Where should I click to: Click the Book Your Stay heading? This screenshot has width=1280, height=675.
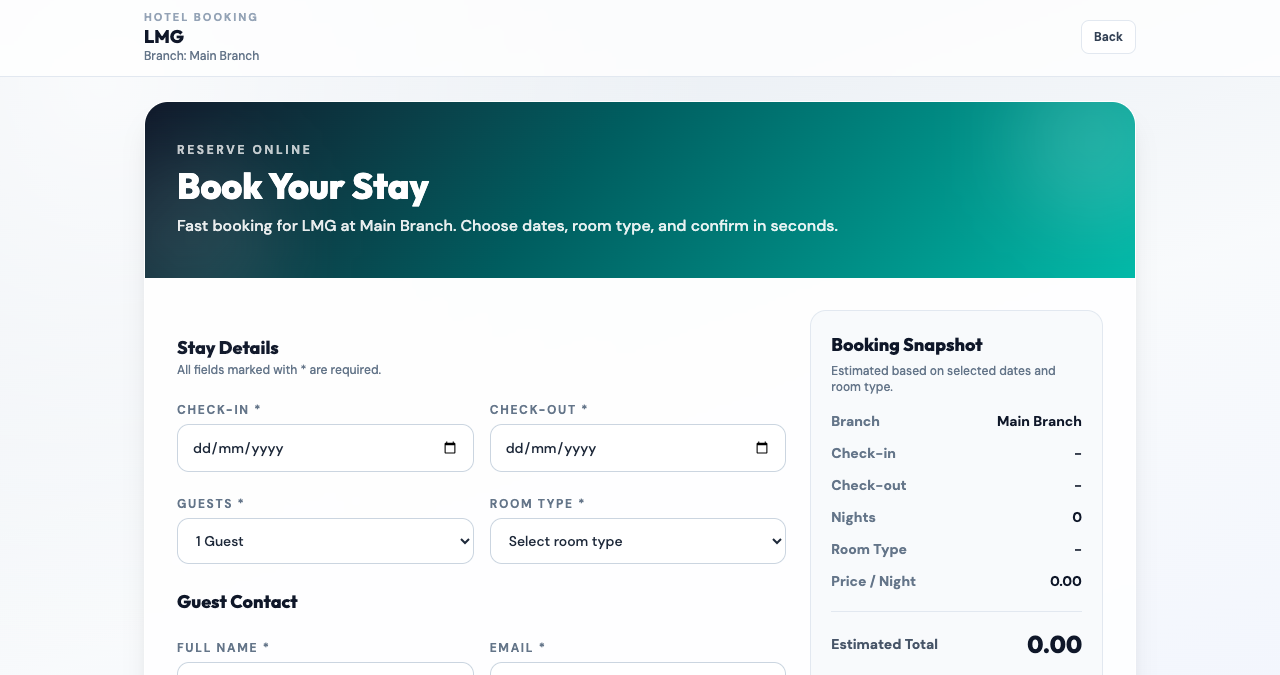(303, 187)
